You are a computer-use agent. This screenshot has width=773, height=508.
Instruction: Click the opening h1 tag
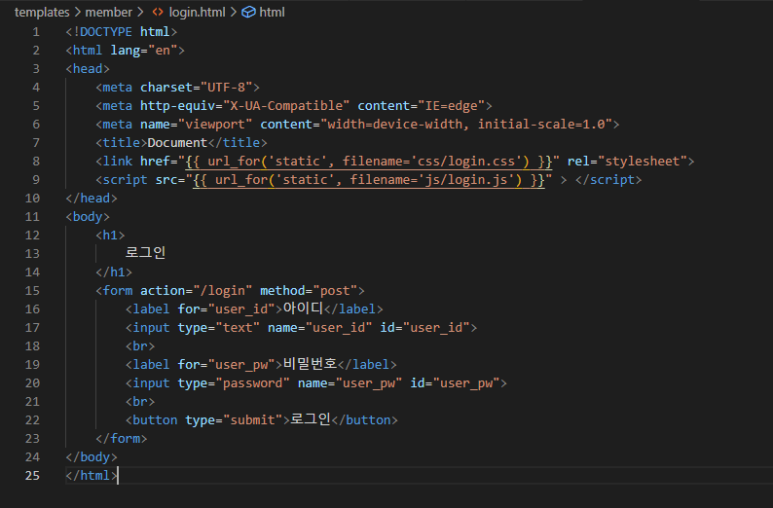click(x=110, y=235)
